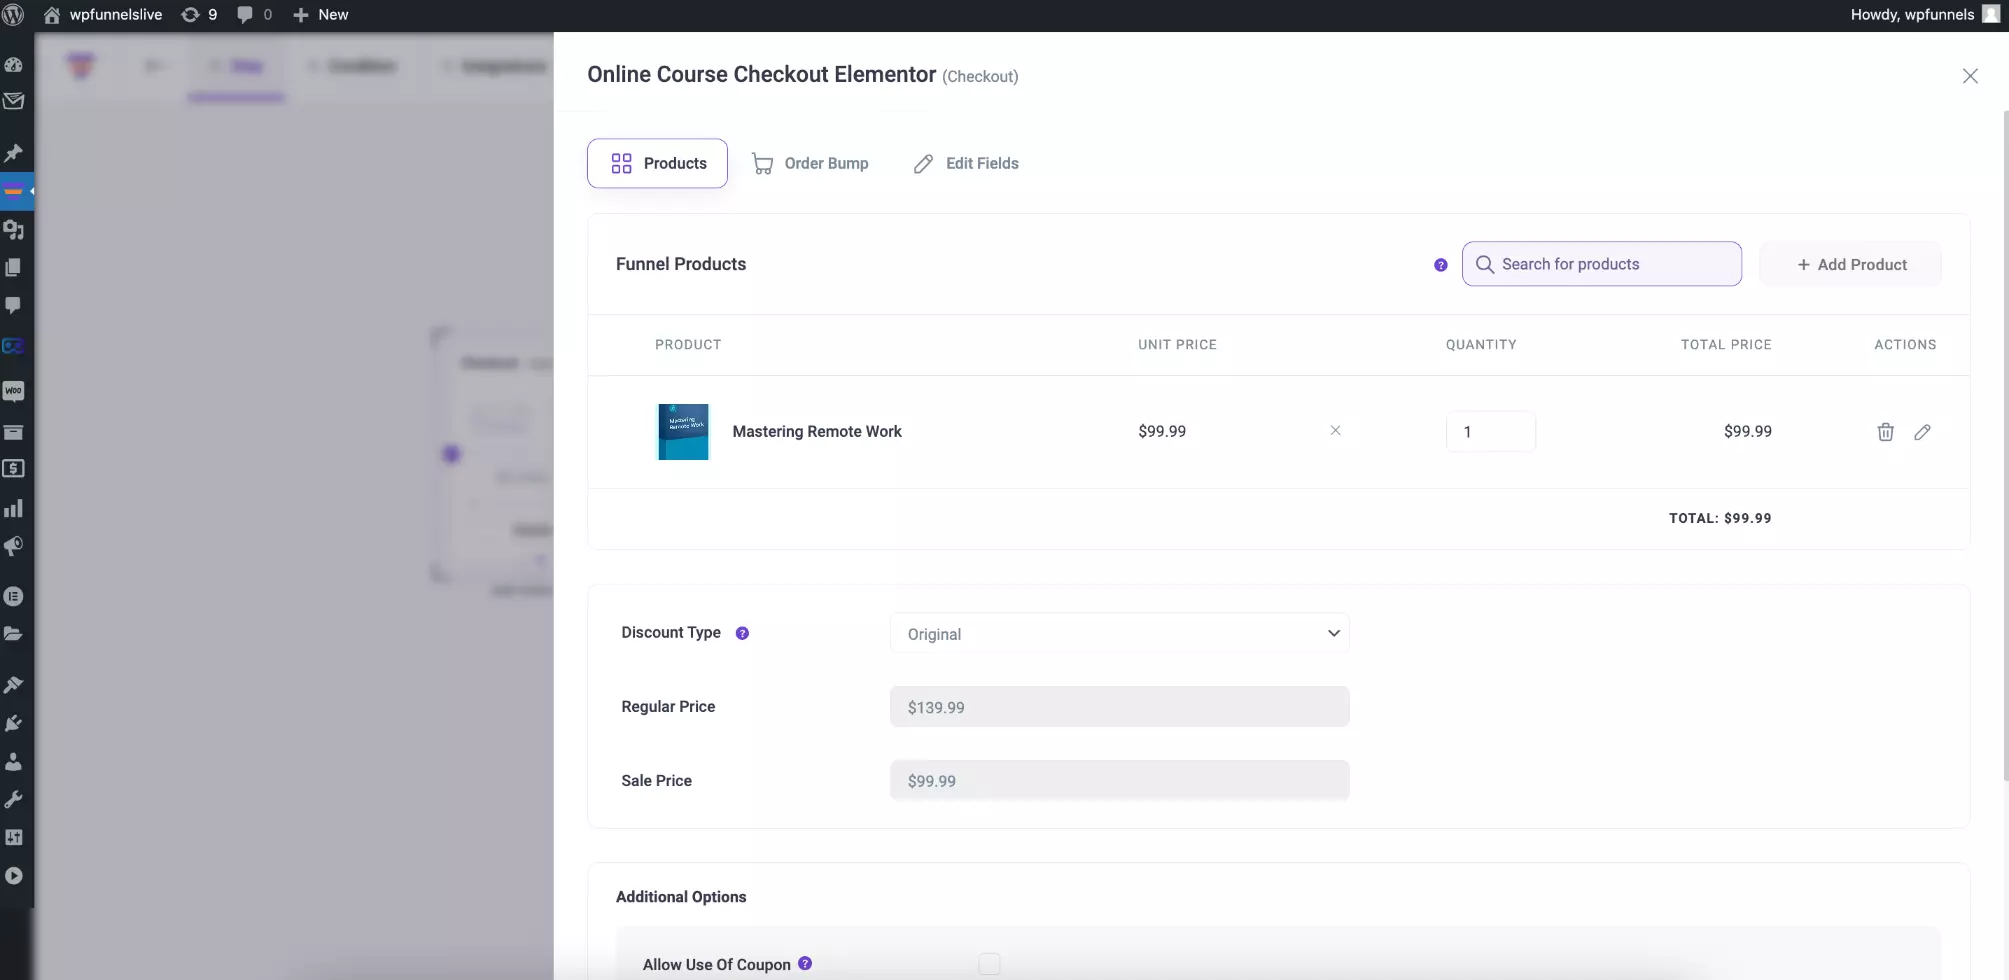2009x980 pixels.
Task: Open the Discount Type dropdown
Action: point(1119,634)
